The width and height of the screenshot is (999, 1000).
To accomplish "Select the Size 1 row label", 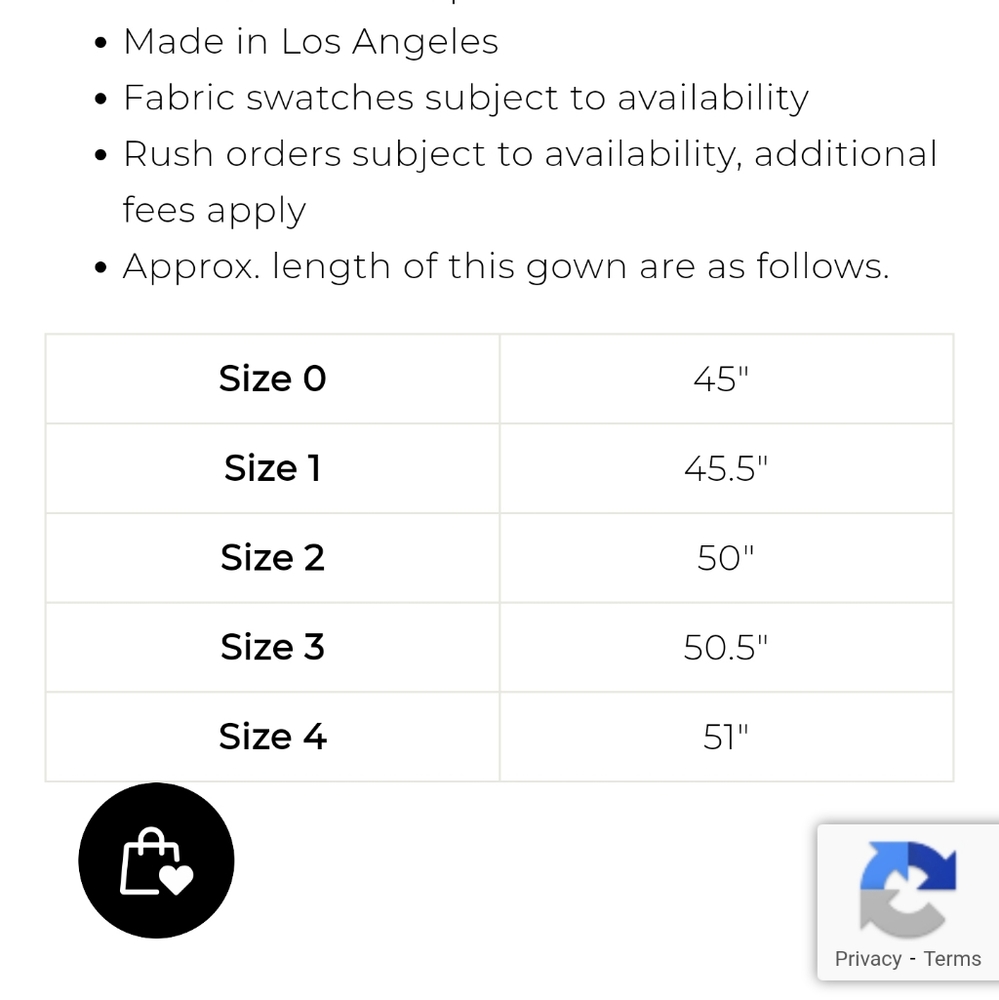I will 273,468.
